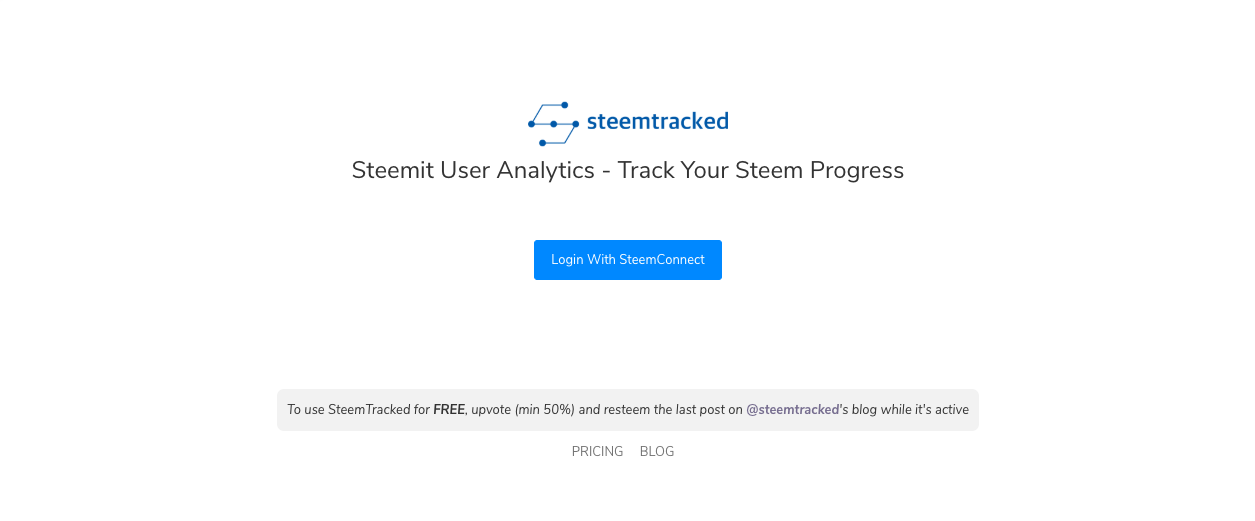Visit the @steemtracked profile link
1255x521 pixels.
[793, 410]
